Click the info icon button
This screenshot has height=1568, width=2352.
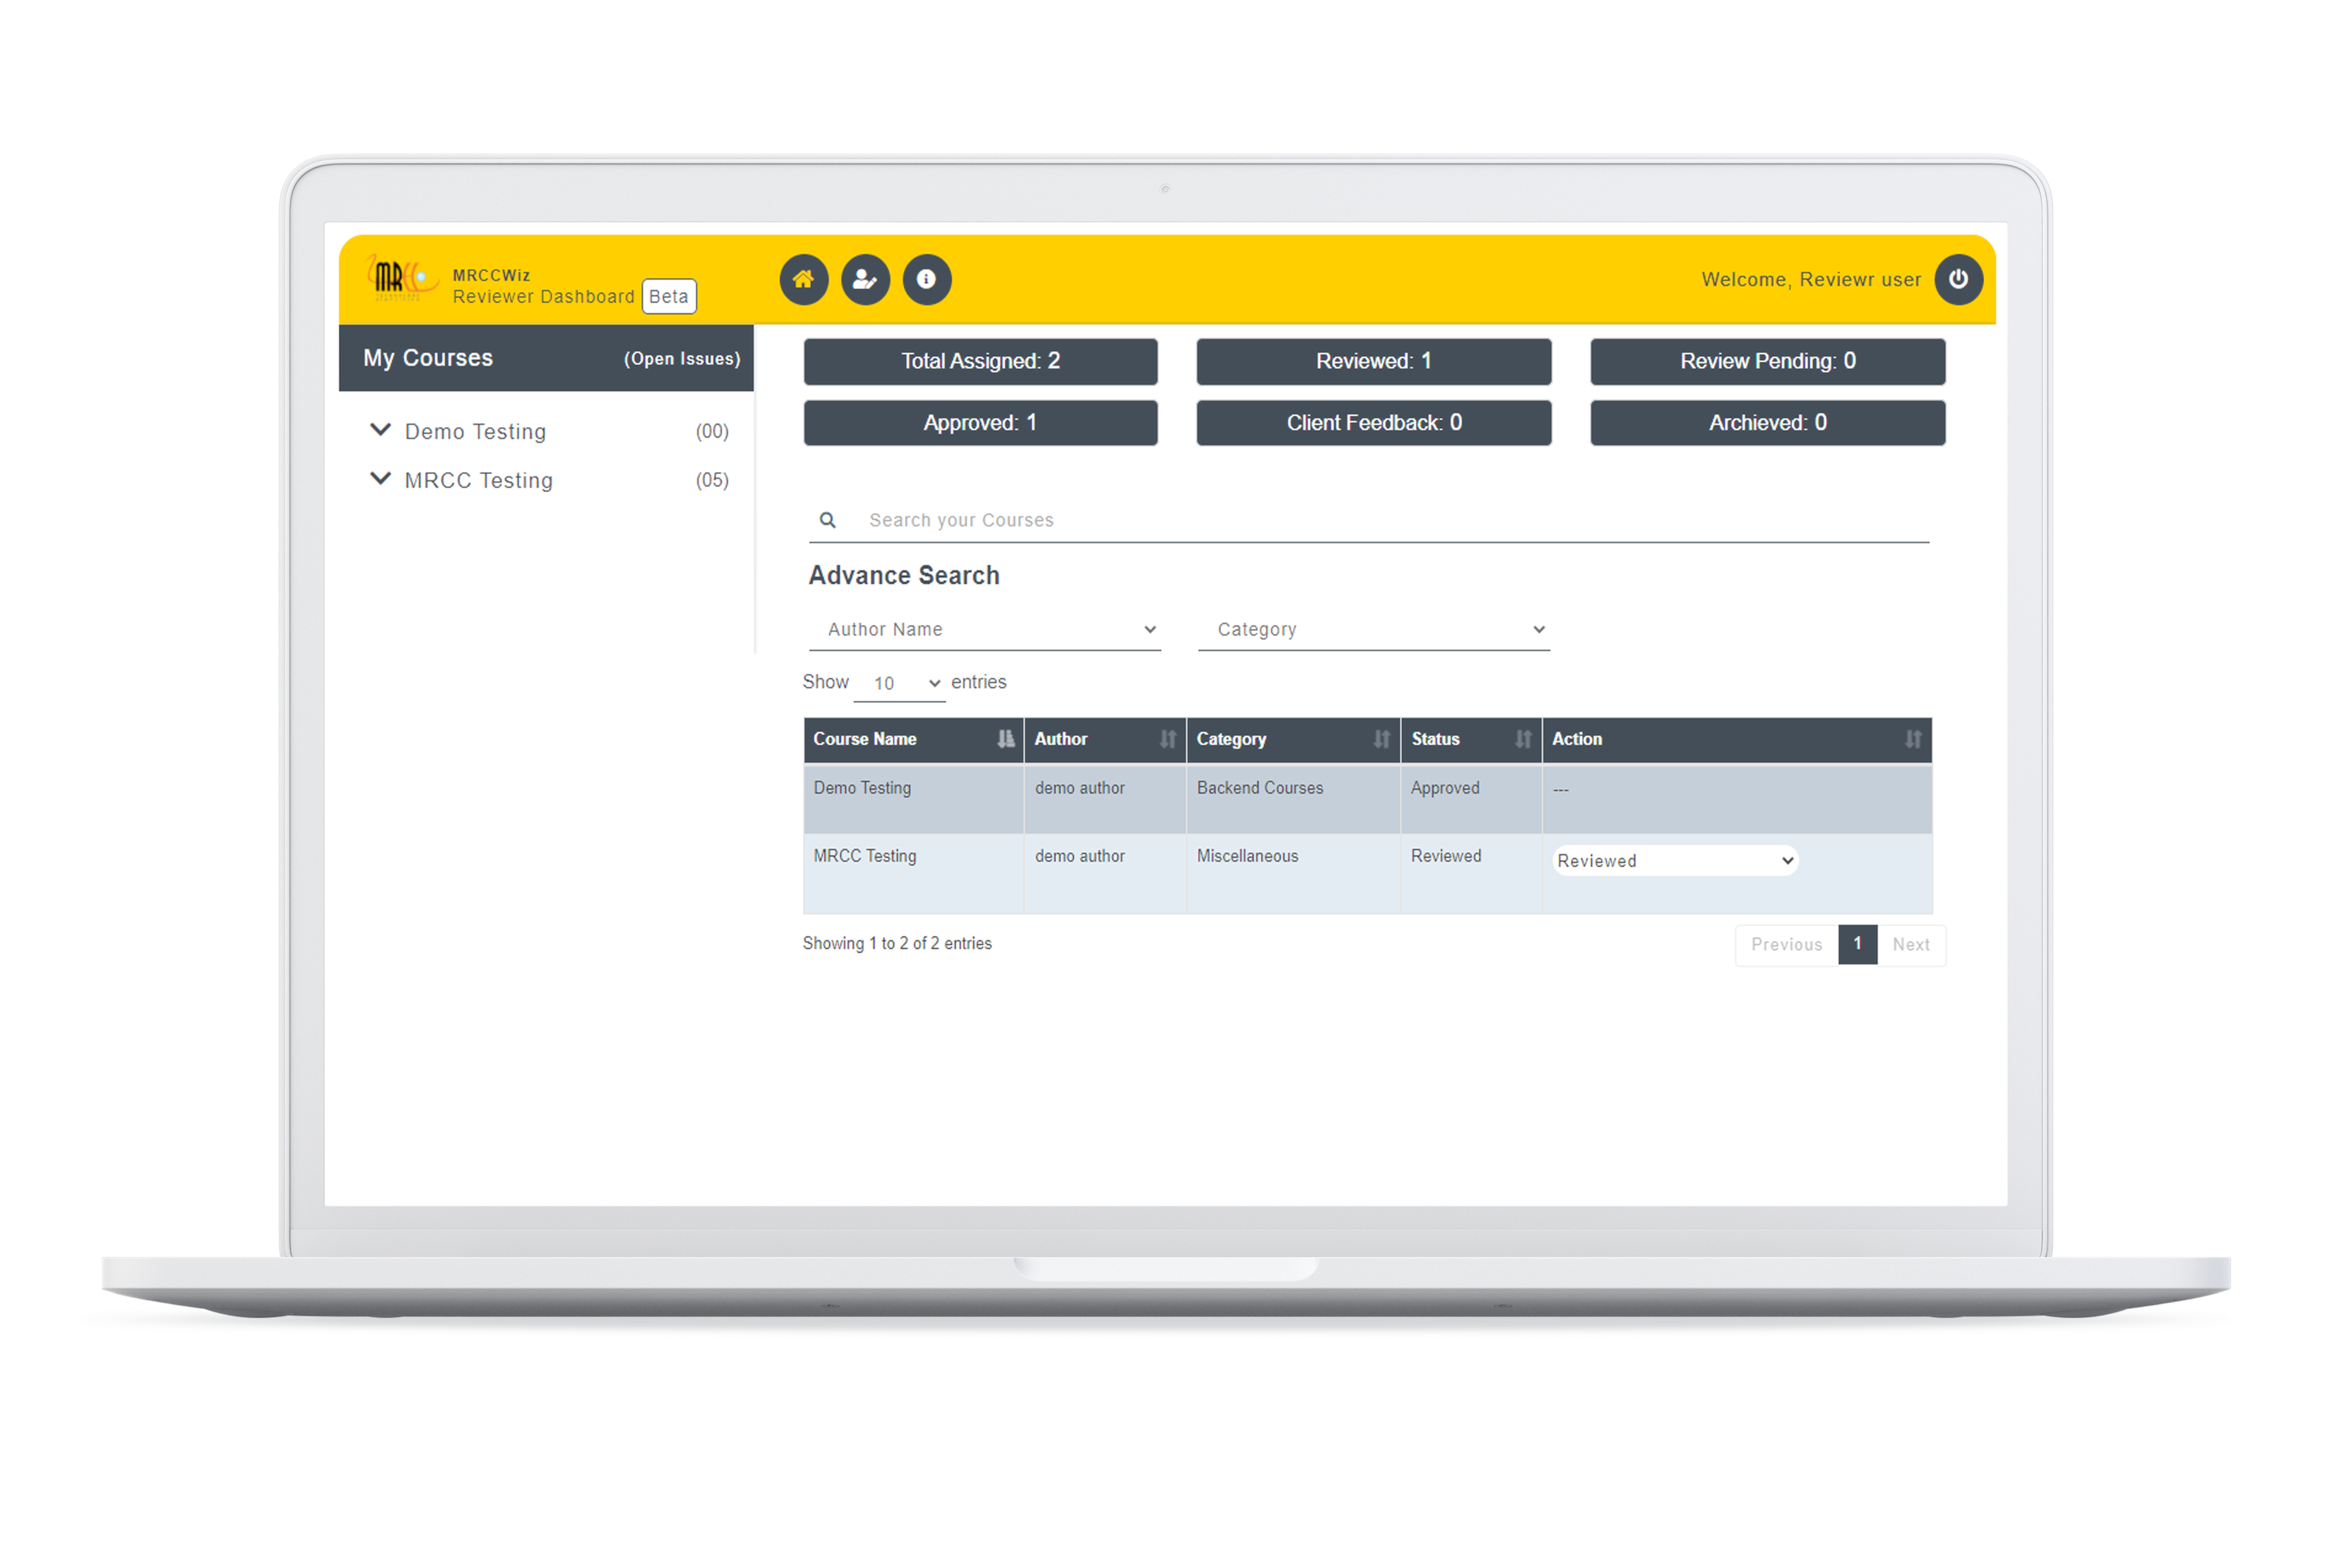tap(926, 280)
